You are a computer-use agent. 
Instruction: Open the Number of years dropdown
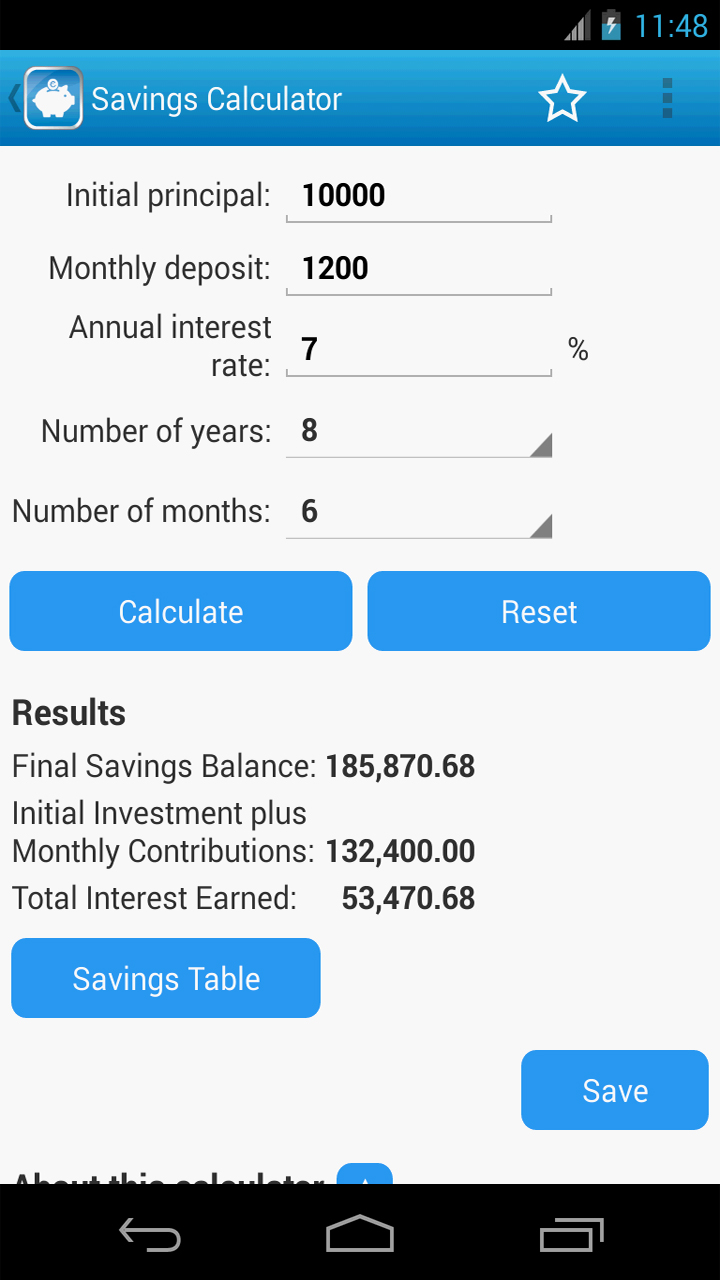click(418, 431)
